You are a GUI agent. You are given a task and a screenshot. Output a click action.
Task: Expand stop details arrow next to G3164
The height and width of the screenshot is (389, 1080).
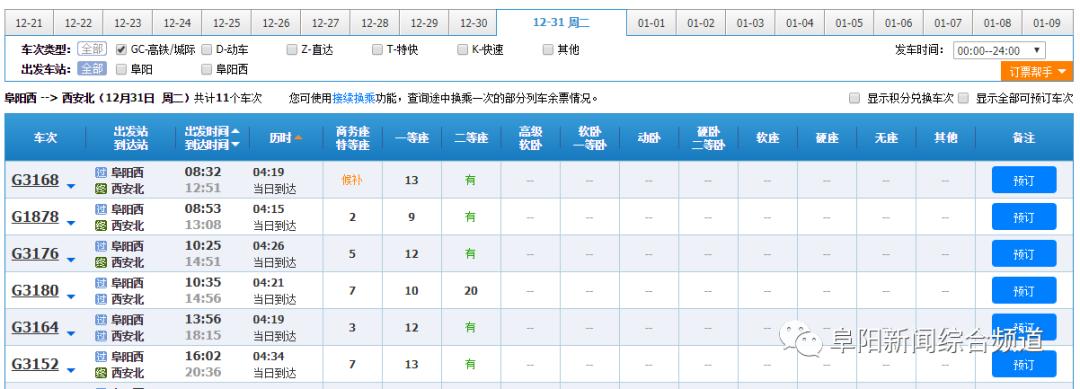click(x=71, y=333)
